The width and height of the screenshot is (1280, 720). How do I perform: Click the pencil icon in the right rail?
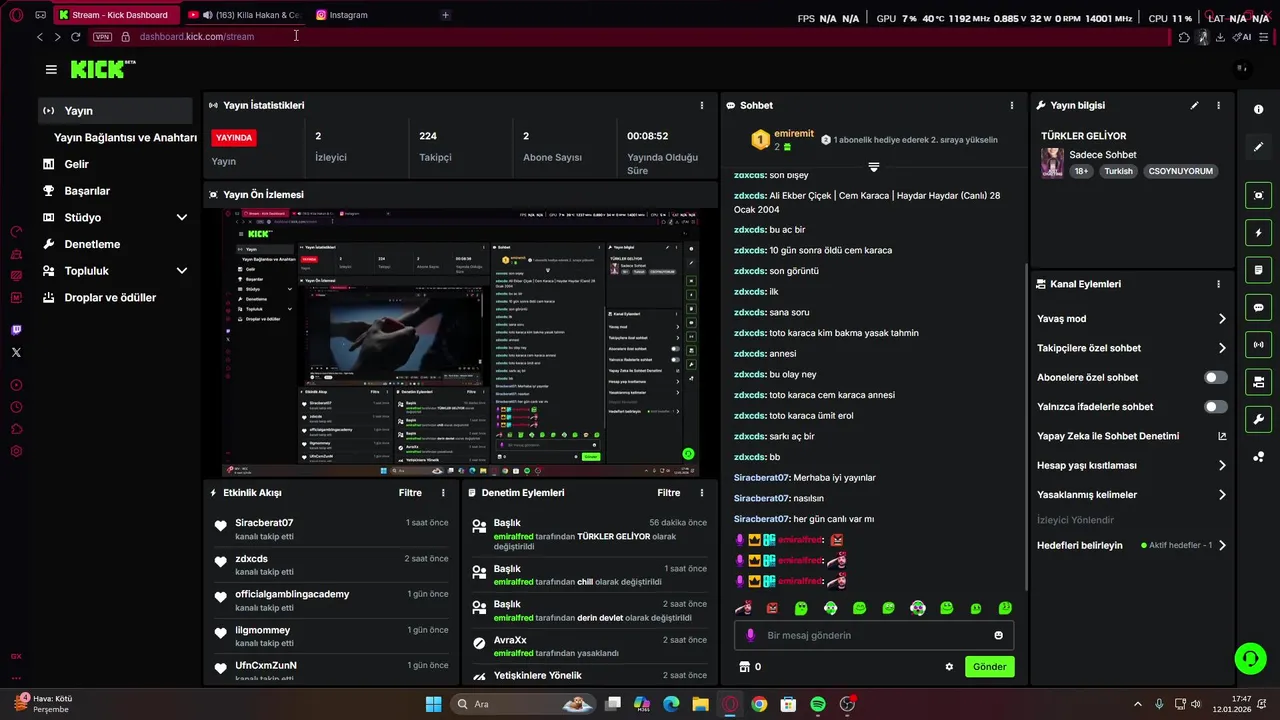(x=1259, y=147)
